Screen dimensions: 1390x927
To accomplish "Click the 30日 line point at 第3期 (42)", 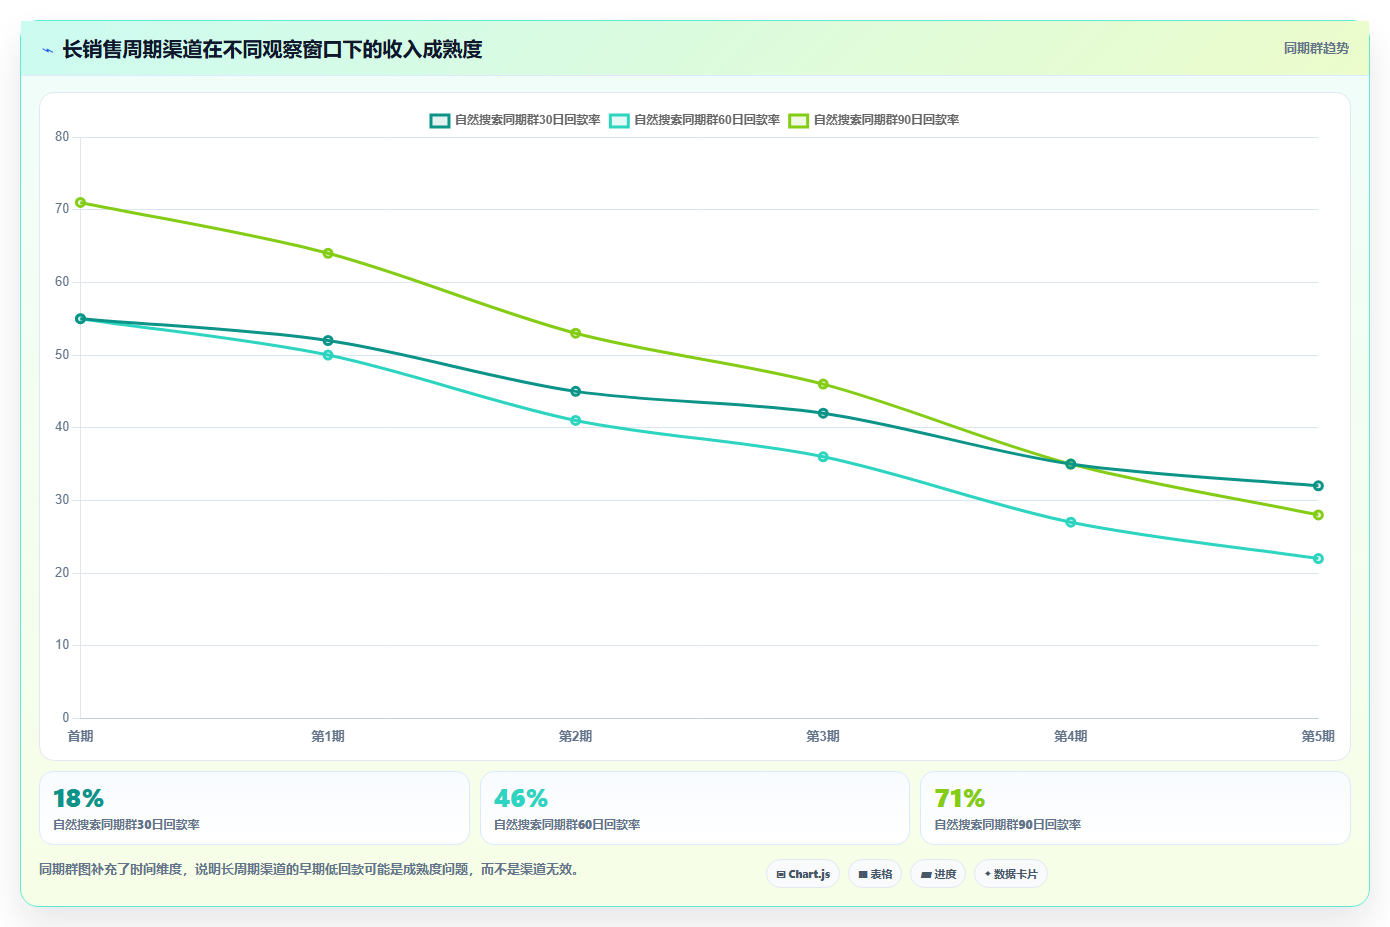I will click(x=823, y=413).
